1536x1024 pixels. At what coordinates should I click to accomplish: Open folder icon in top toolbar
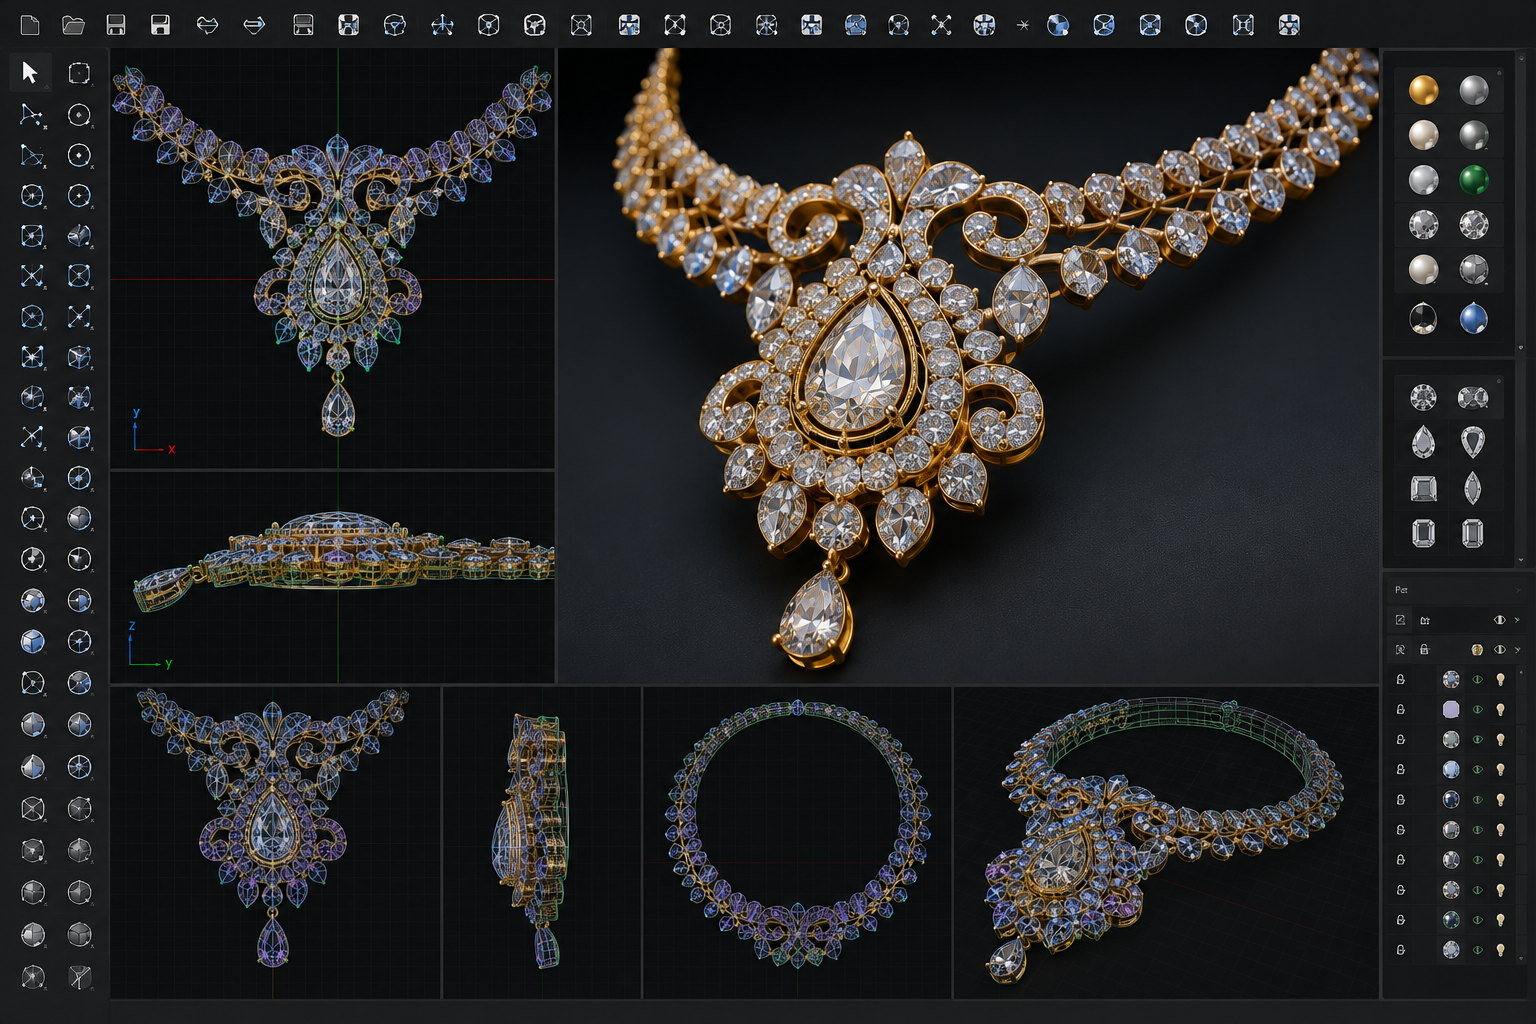tap(73, 25)
